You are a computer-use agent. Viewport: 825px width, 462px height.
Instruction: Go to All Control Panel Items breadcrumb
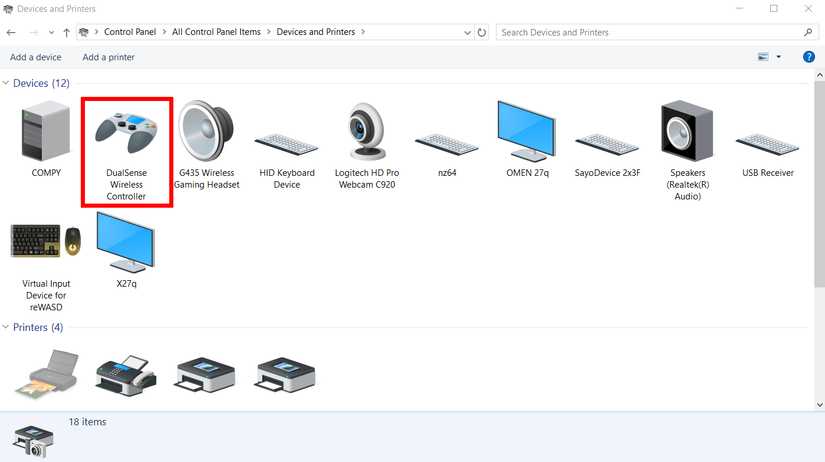216,32
